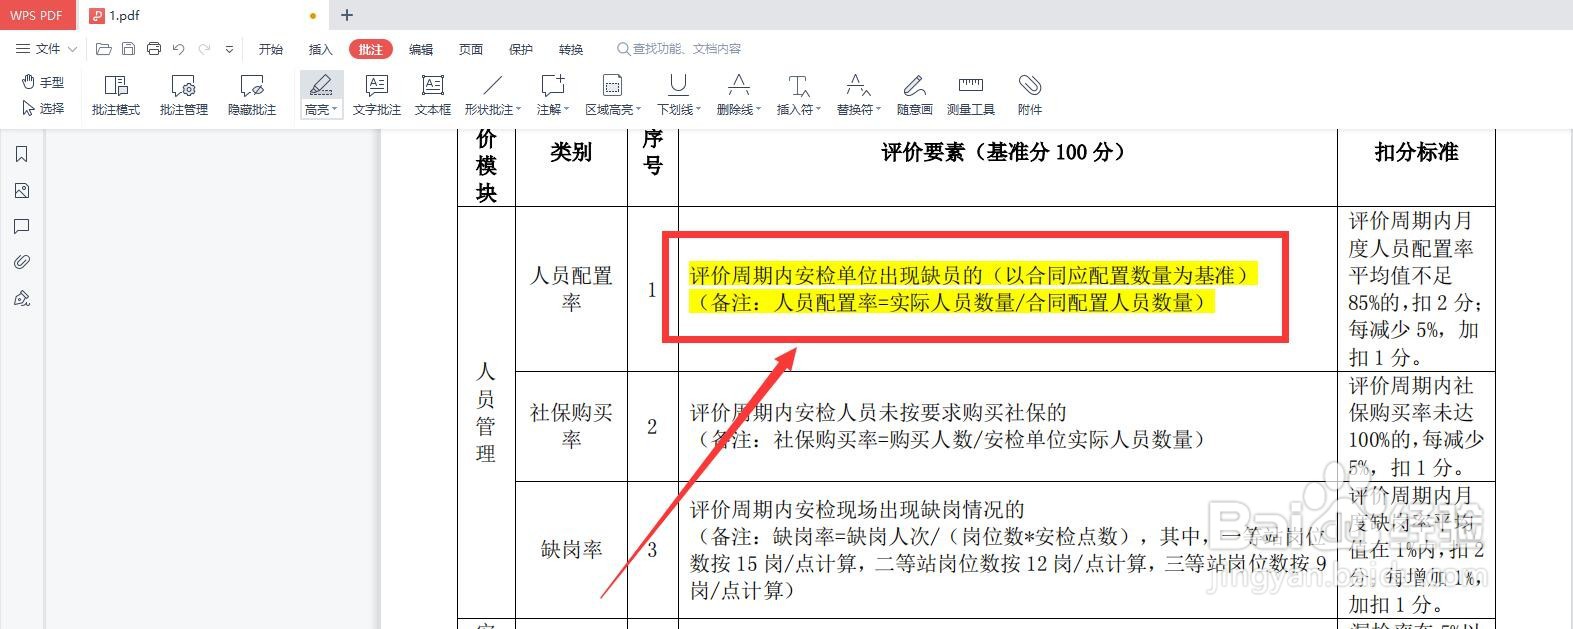Click the 形状批注 shape annotation icon

[493, 86]
